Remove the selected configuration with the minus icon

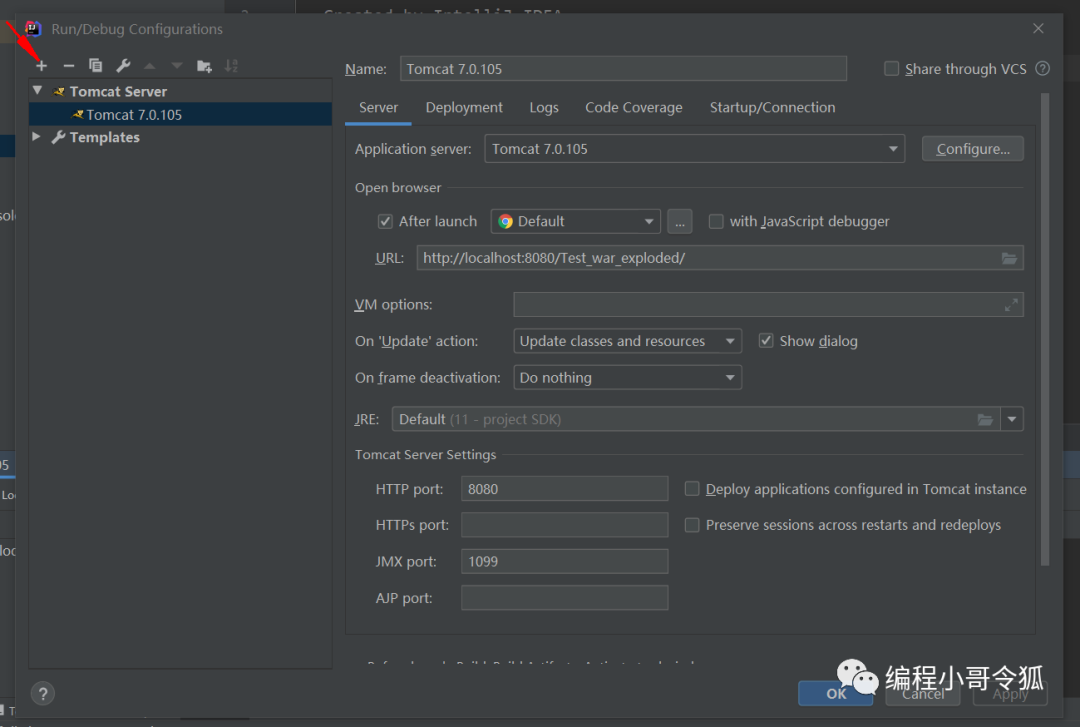68,65
